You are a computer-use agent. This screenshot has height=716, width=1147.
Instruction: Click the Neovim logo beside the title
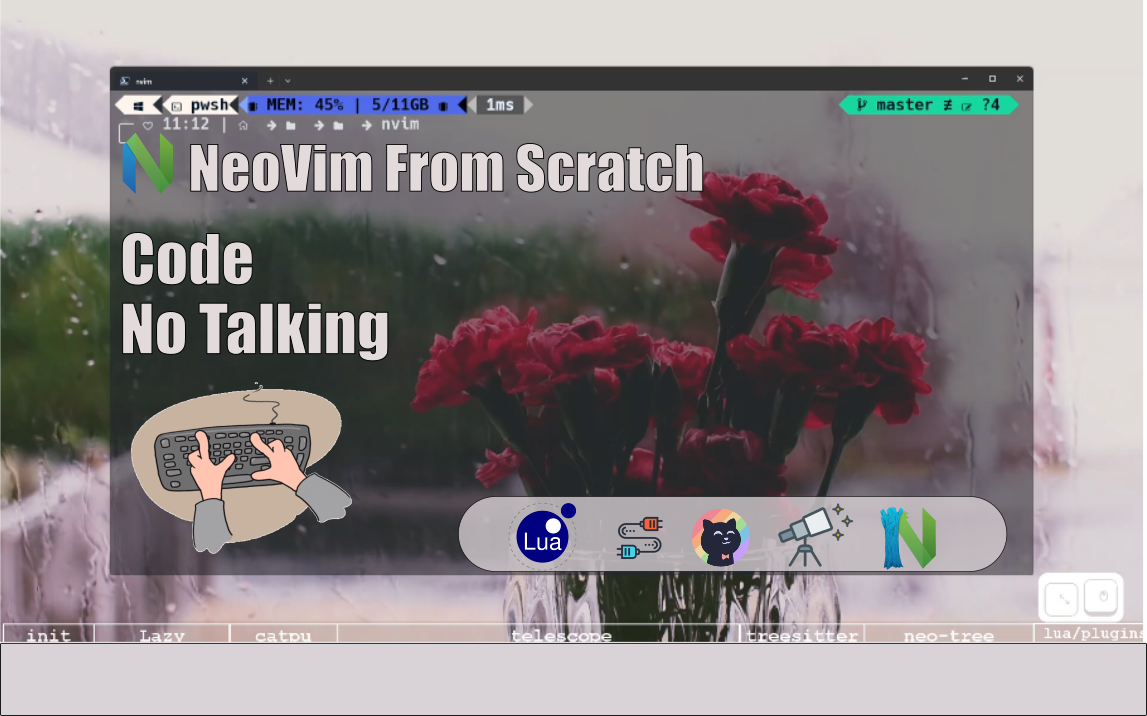pos(148,164)
